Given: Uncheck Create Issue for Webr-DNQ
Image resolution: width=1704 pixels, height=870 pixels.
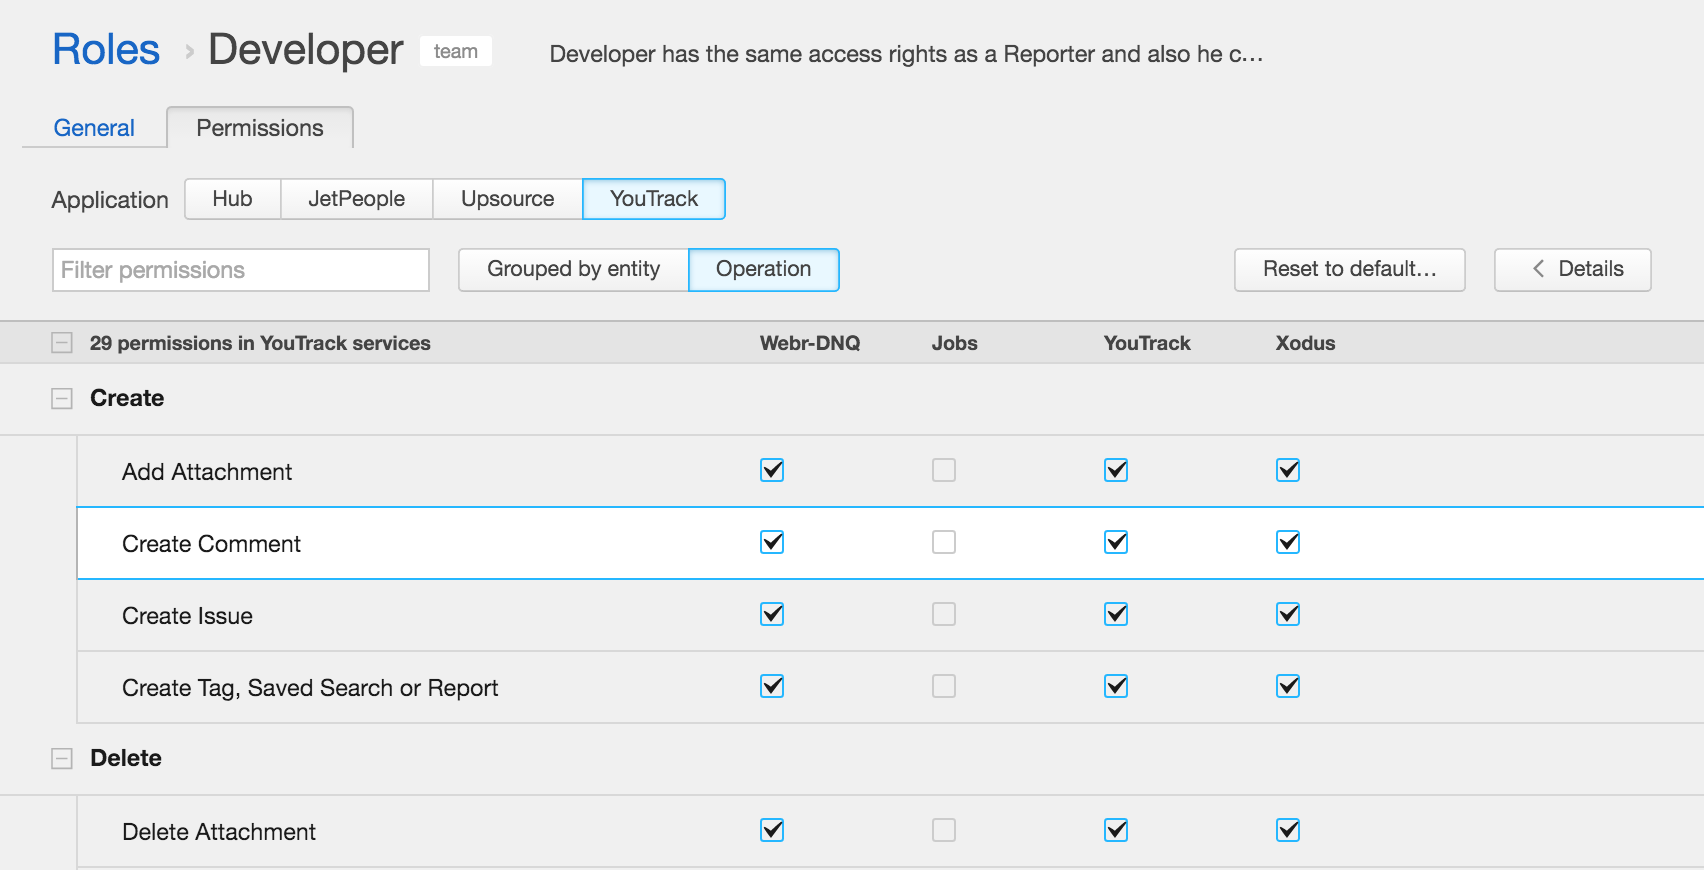Looking at the screenshot, I should [x=772, y=614].
